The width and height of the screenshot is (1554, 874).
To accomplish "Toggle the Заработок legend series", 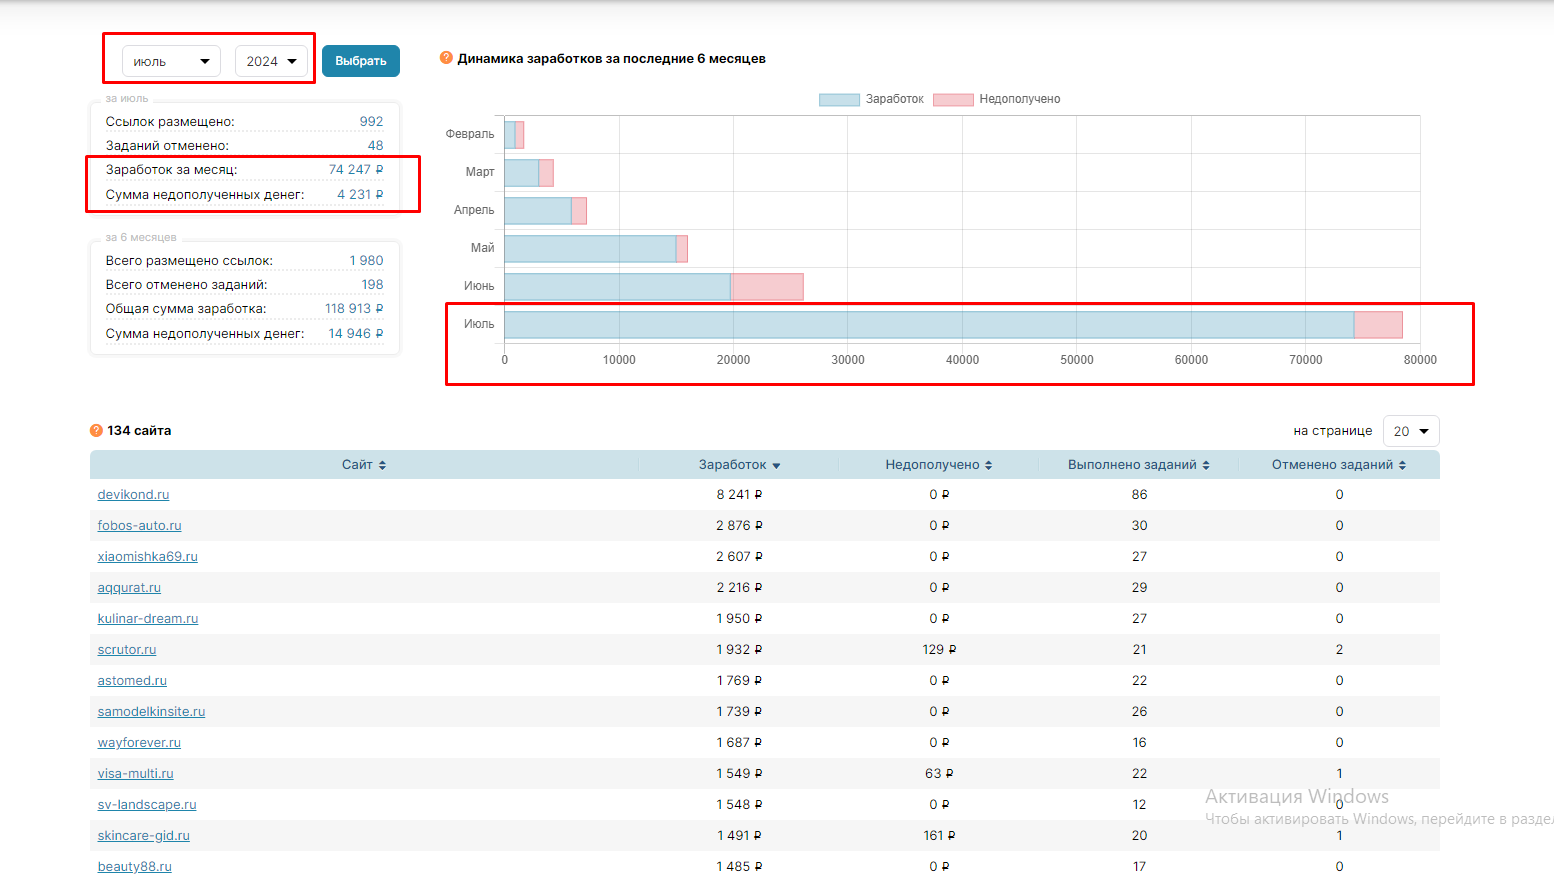I will click(x=871, y=99).
